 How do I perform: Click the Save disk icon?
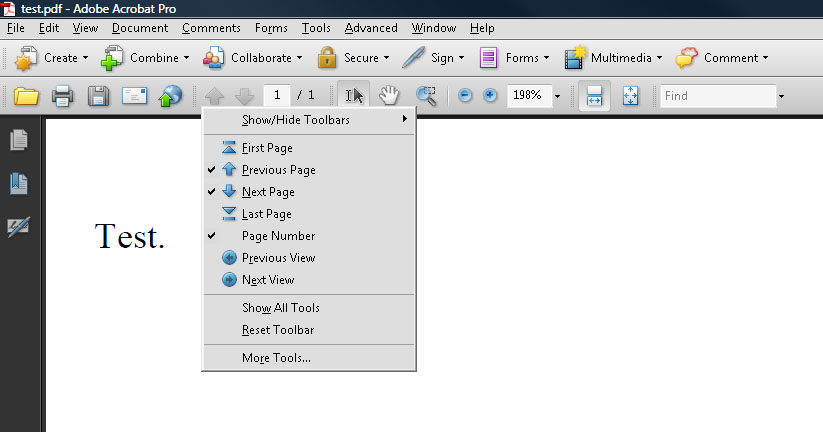point(97,96)
